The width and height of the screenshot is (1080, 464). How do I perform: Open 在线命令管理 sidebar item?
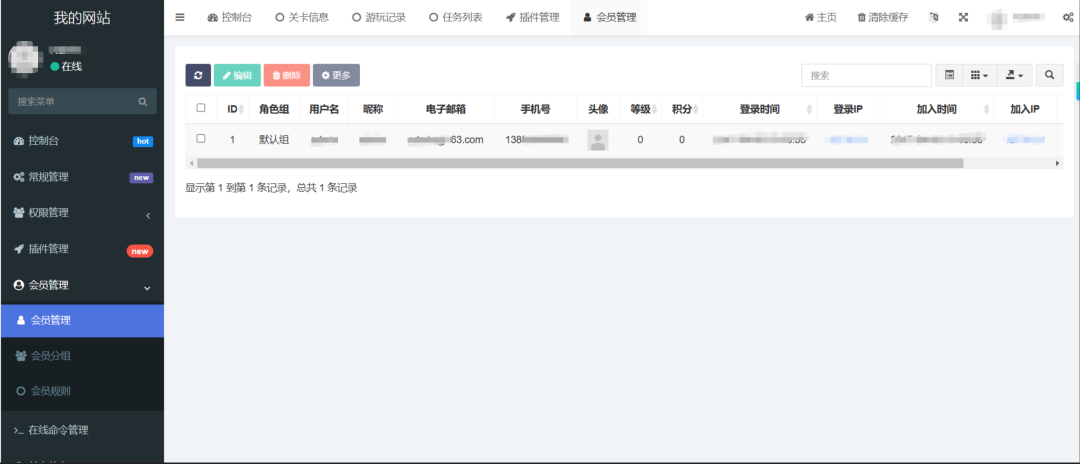point(82,430)
